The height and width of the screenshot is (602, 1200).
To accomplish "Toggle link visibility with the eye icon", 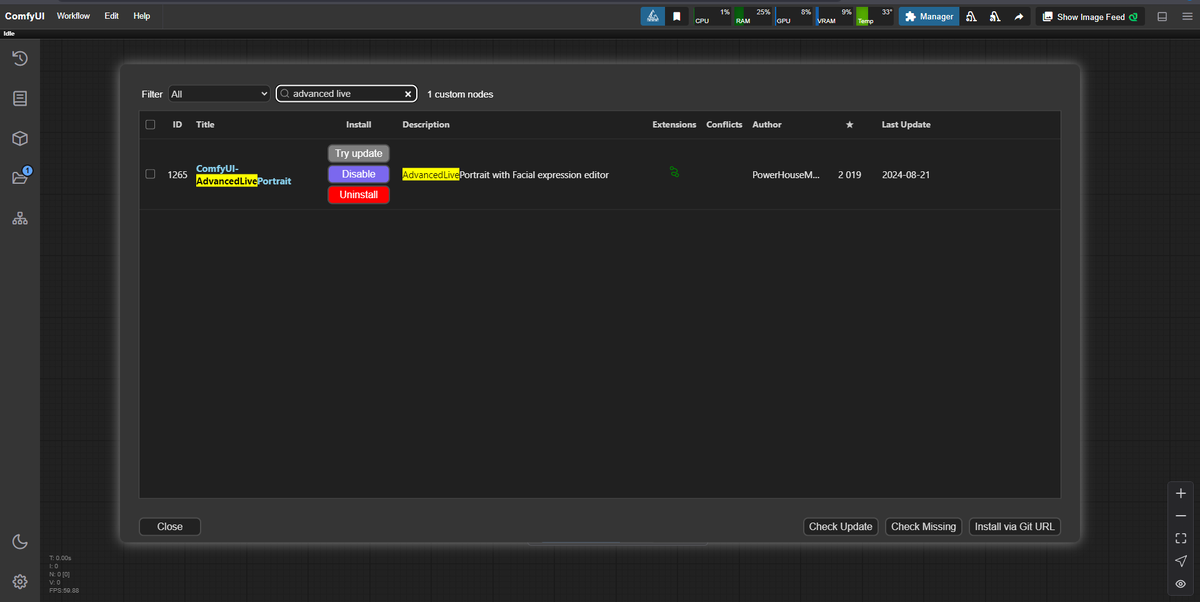I will click(1181, 583).
